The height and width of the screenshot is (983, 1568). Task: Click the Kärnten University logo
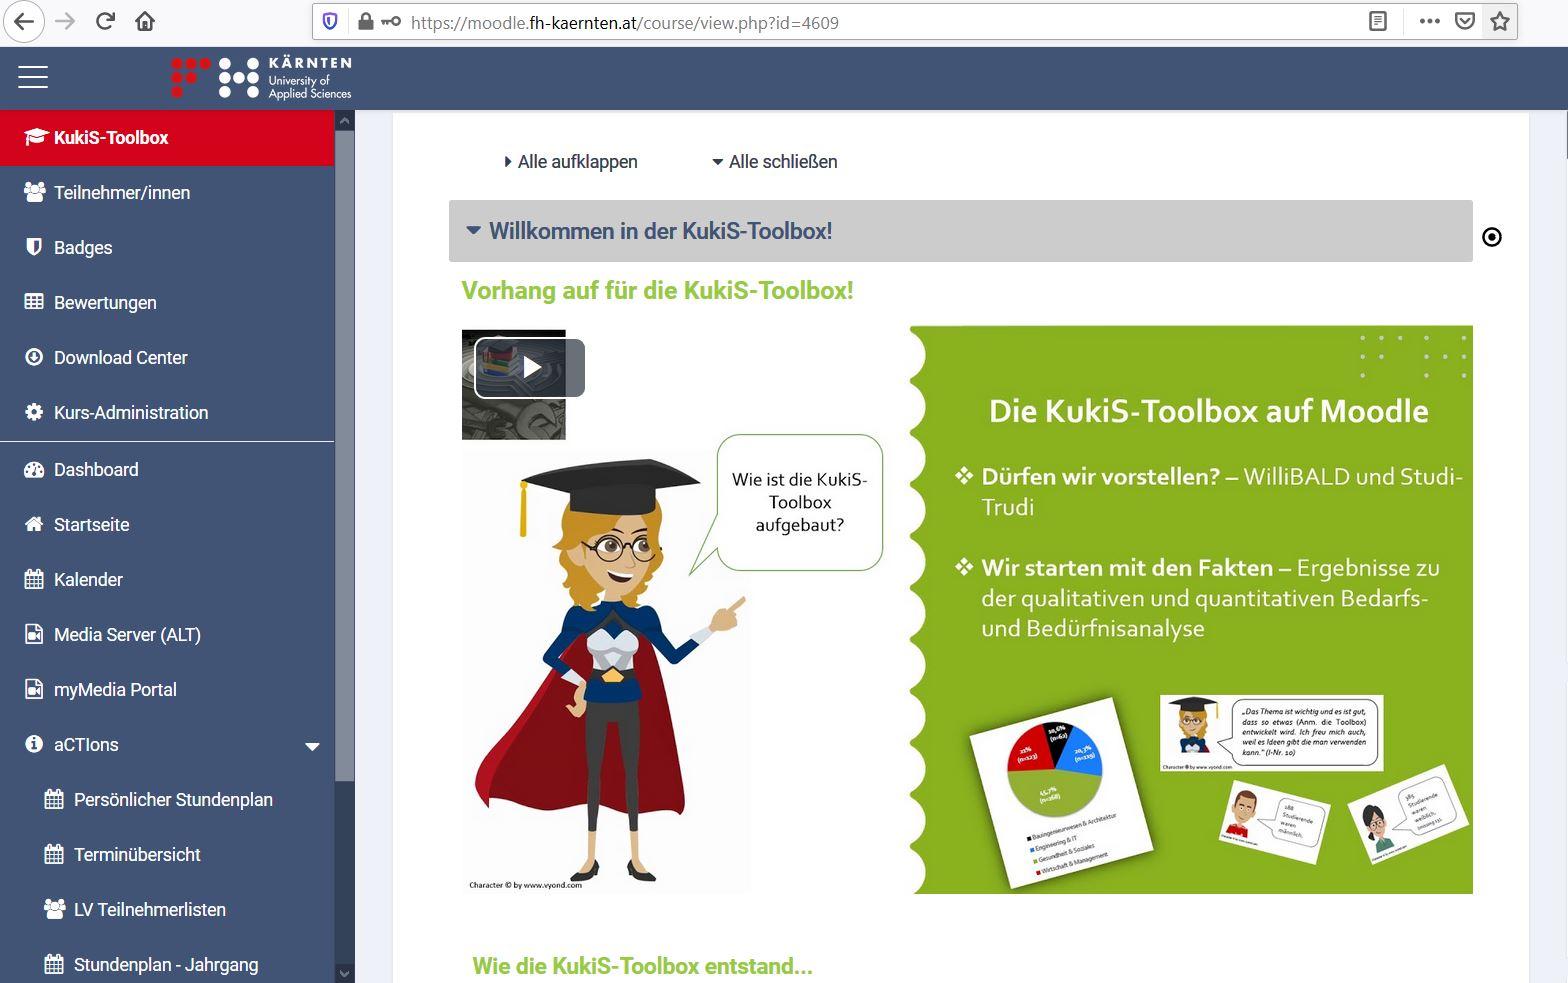[261, 77]
